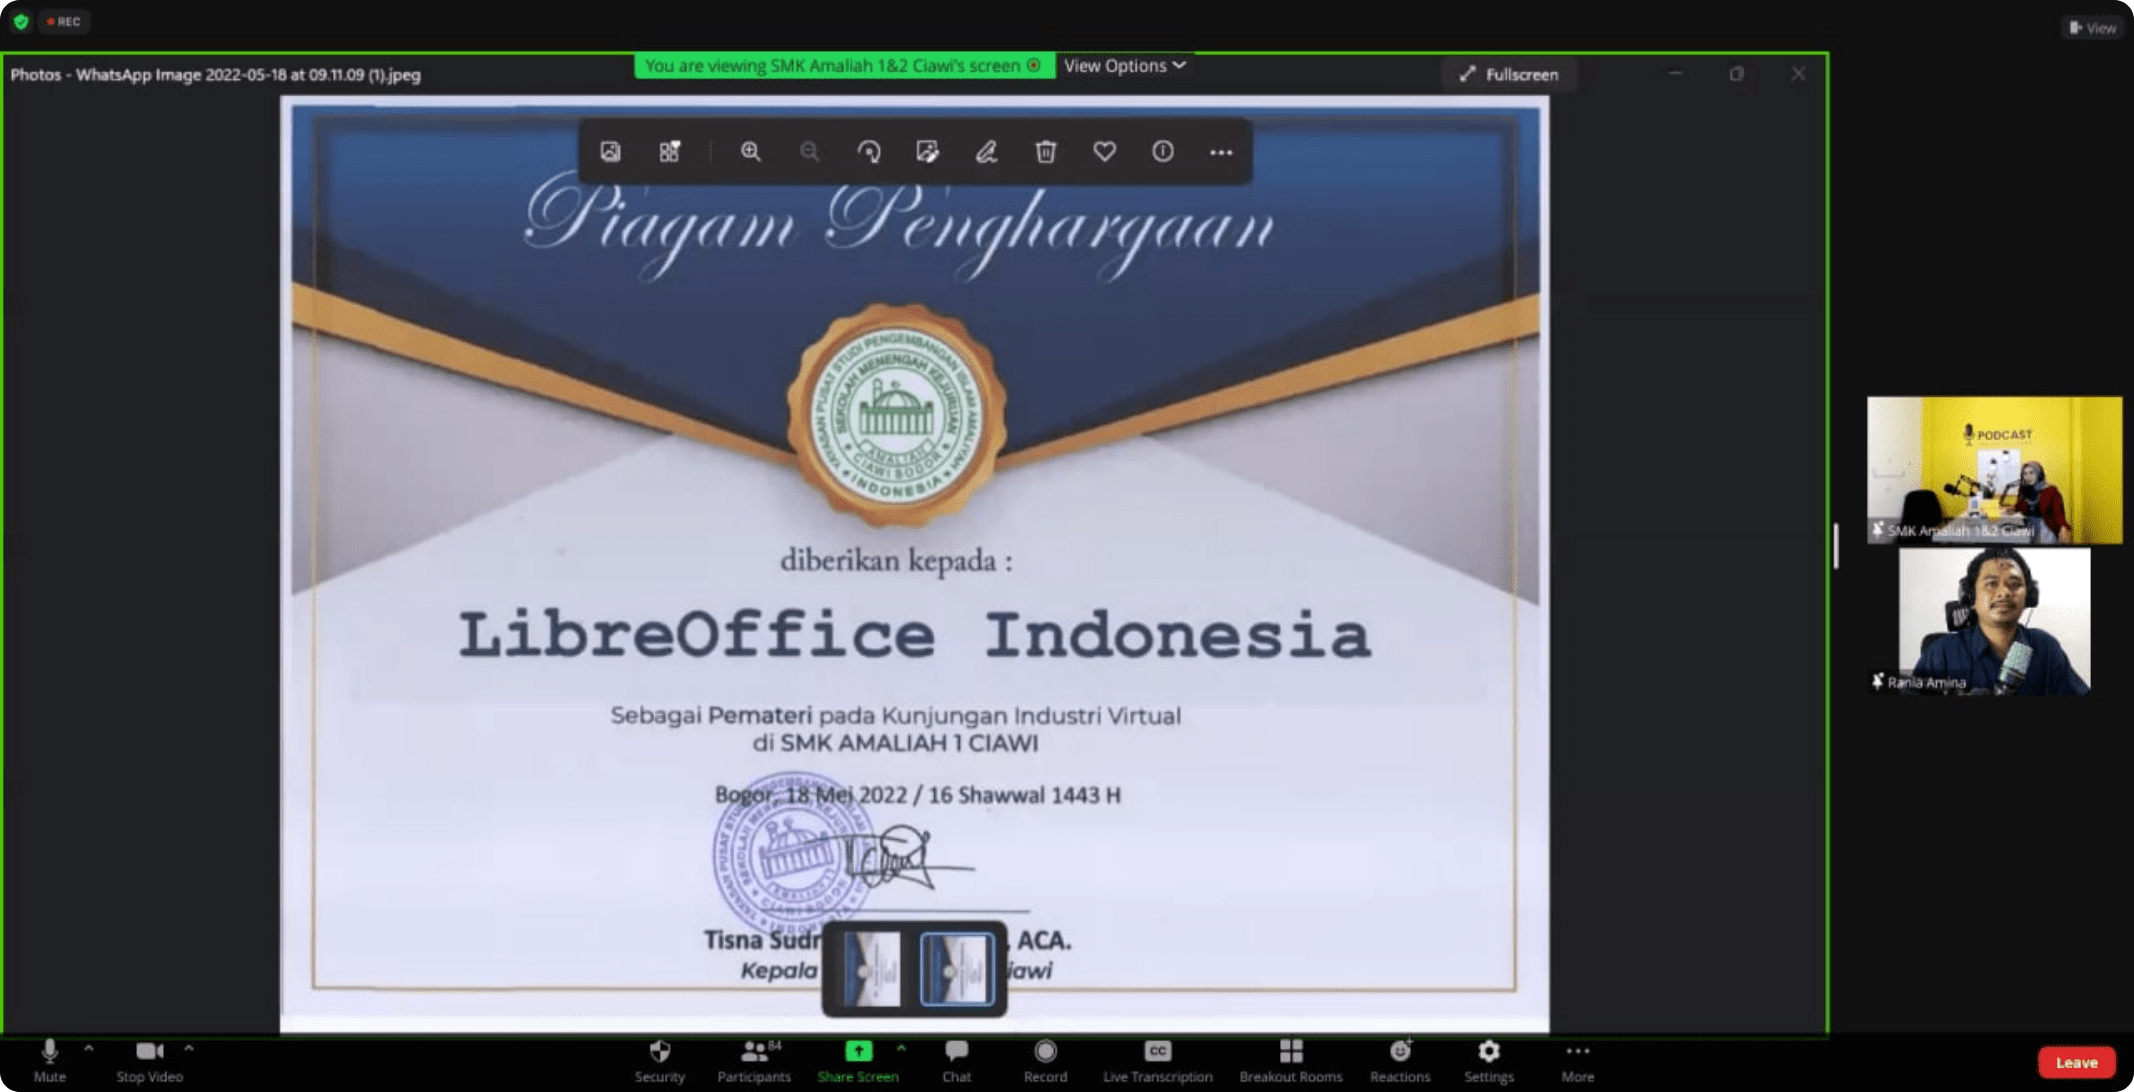This screenshot has height=1092, width=2134.
Task: Zoom out on the photo
Action: tap(809, 152)
